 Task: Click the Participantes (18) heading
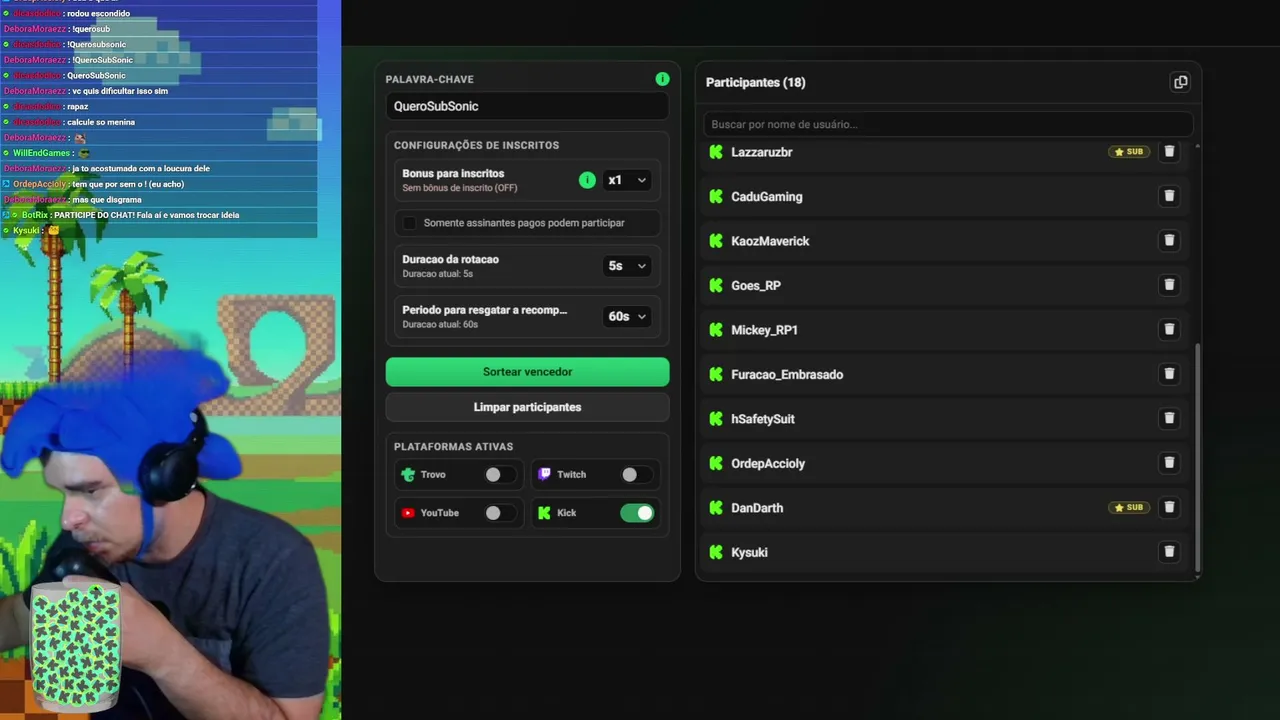(x=755, y=82)
